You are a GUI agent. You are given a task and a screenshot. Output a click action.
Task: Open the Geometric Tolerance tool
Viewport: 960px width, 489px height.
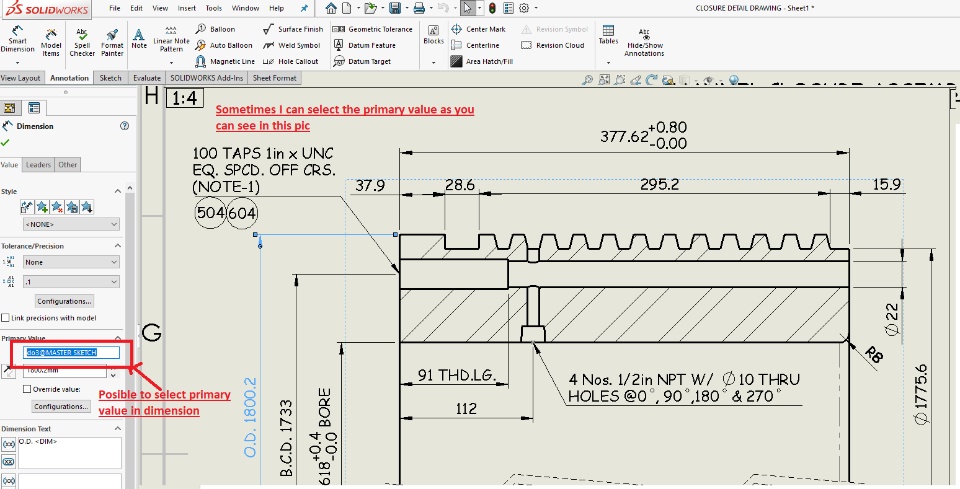[372, 29]
